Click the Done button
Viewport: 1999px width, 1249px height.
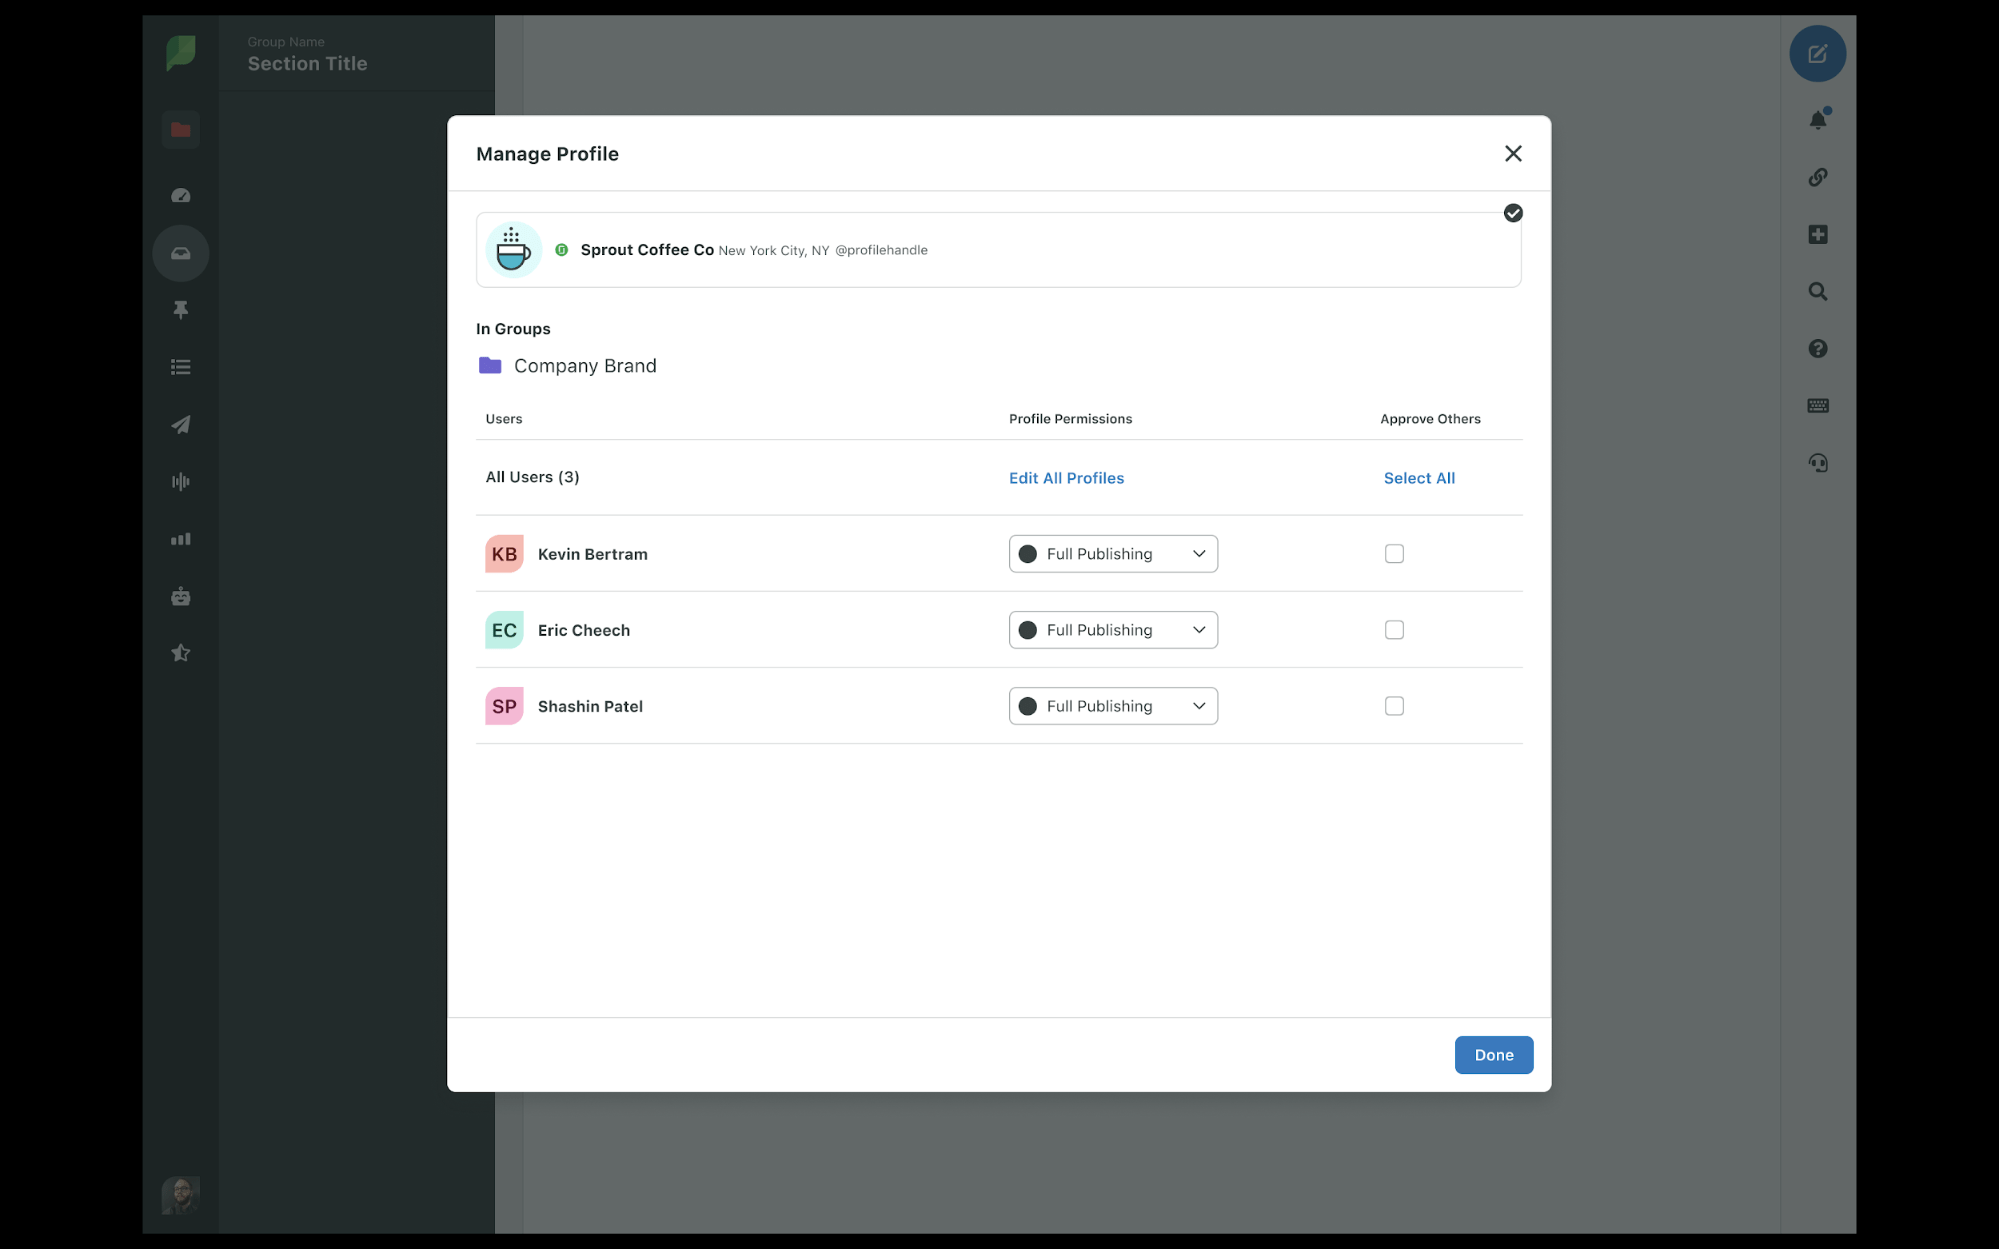(1493, 1054)
